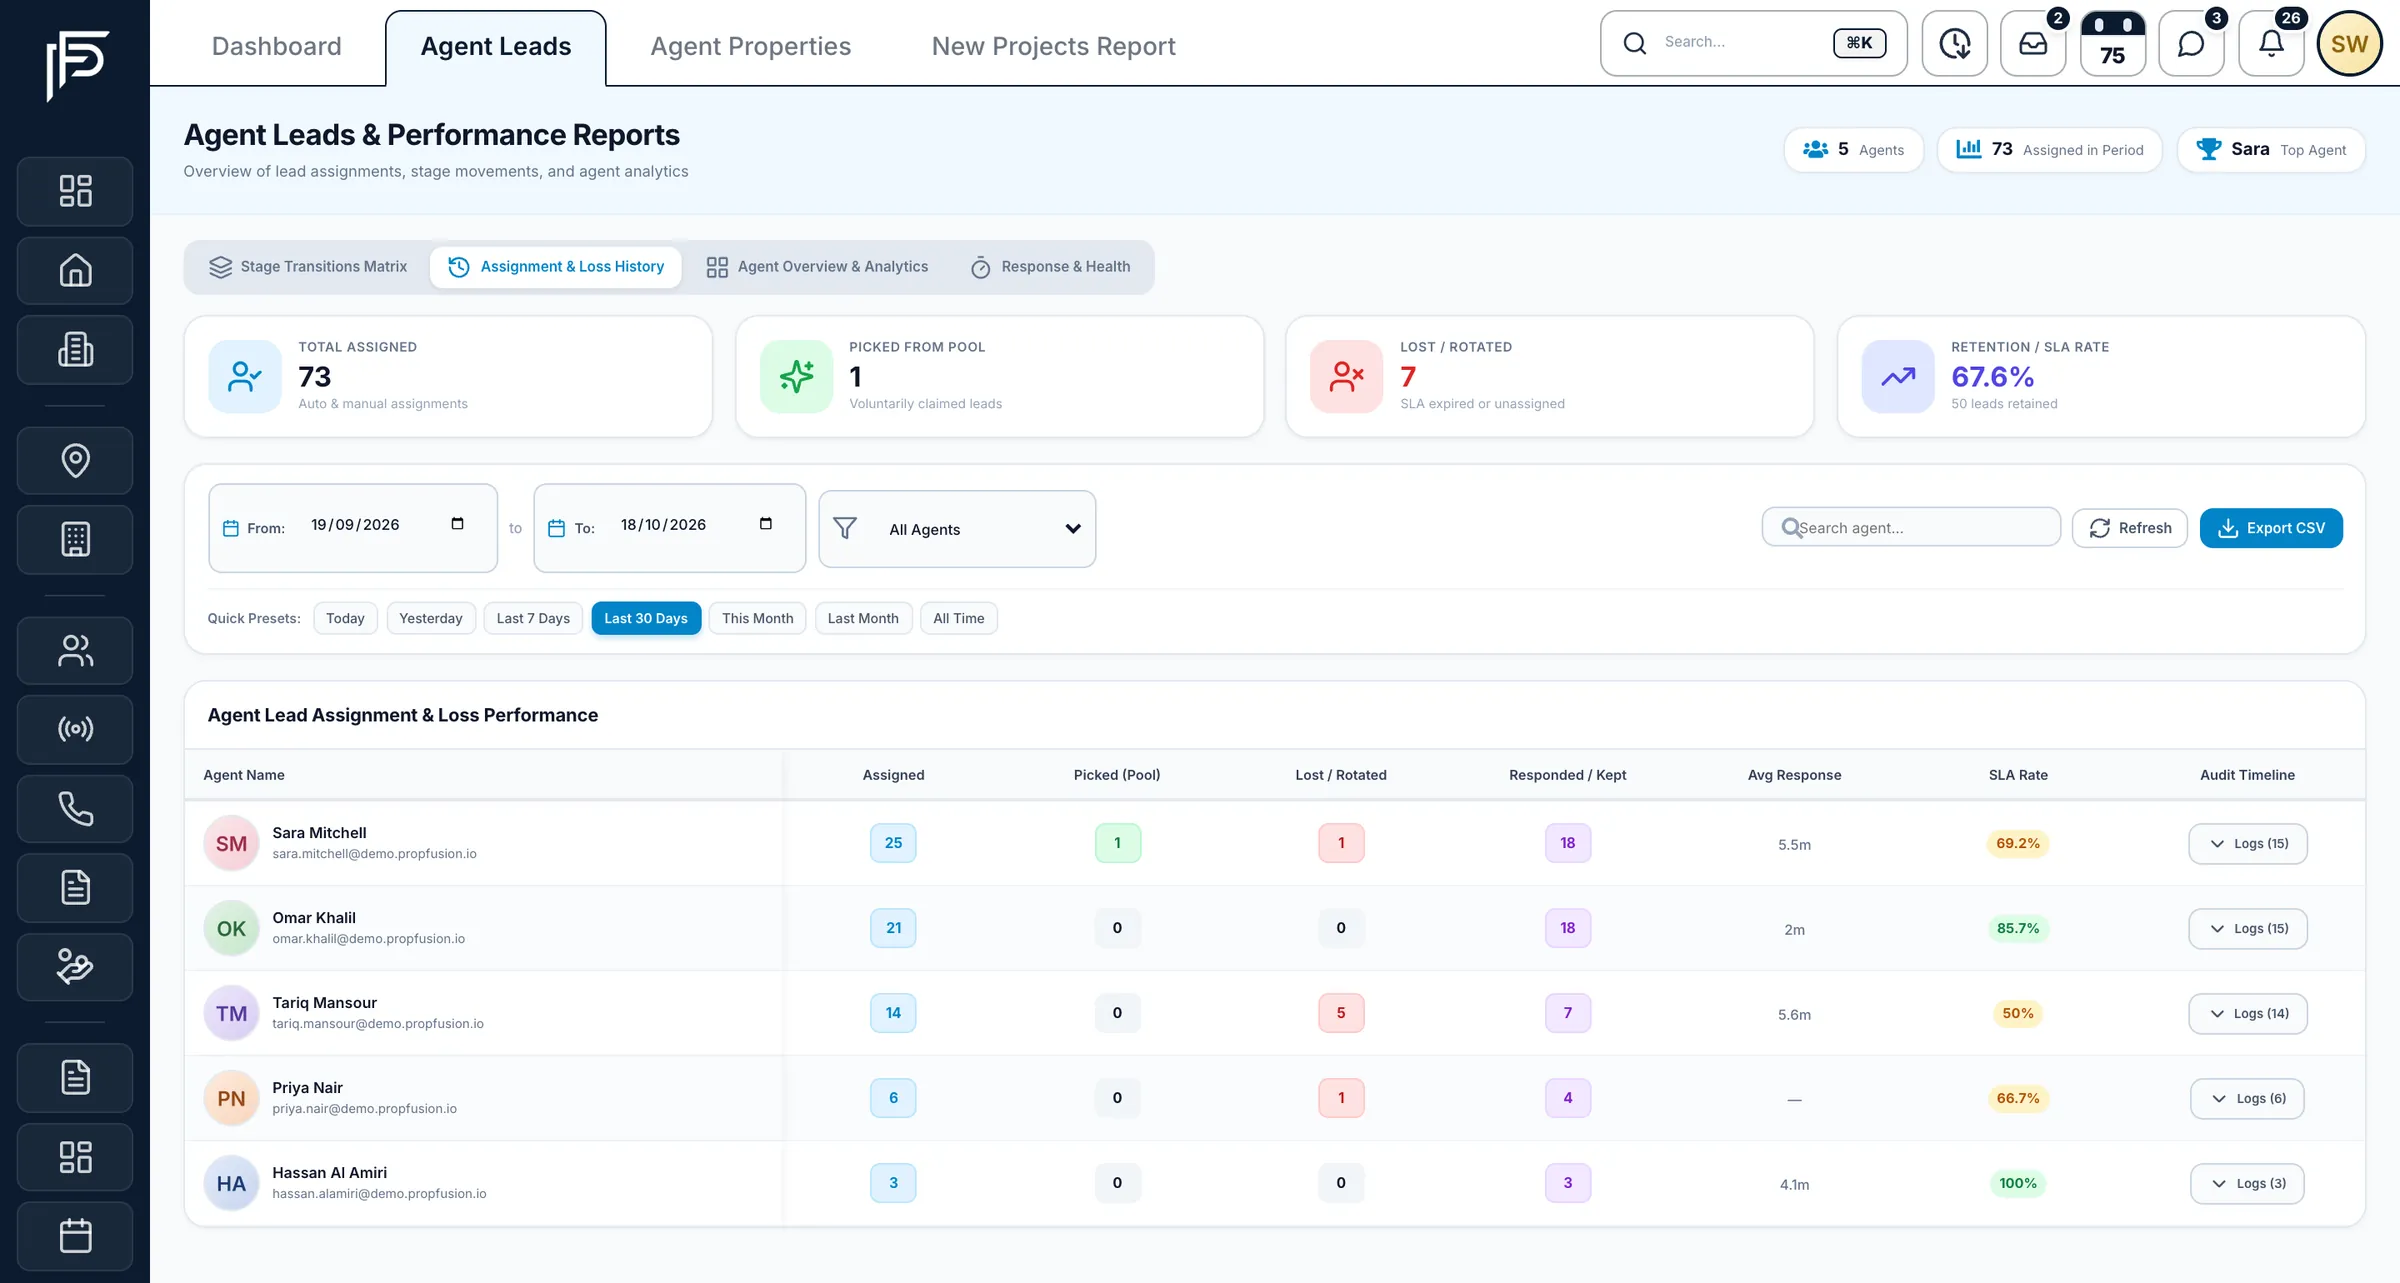Select the This Month preset

(757, 618)
